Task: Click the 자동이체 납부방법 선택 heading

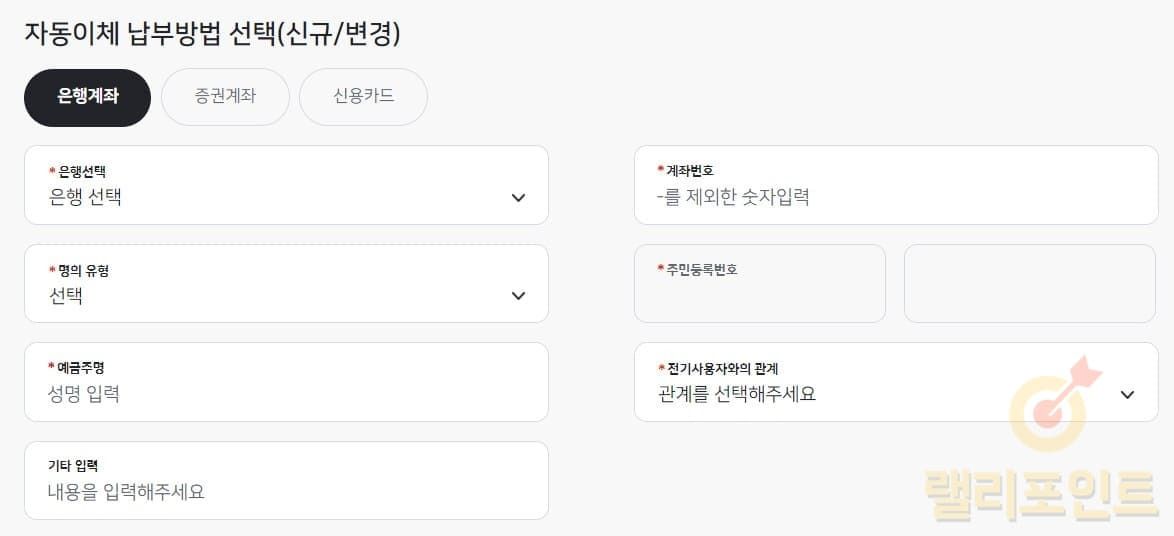Action: click(x=212, y=34)
